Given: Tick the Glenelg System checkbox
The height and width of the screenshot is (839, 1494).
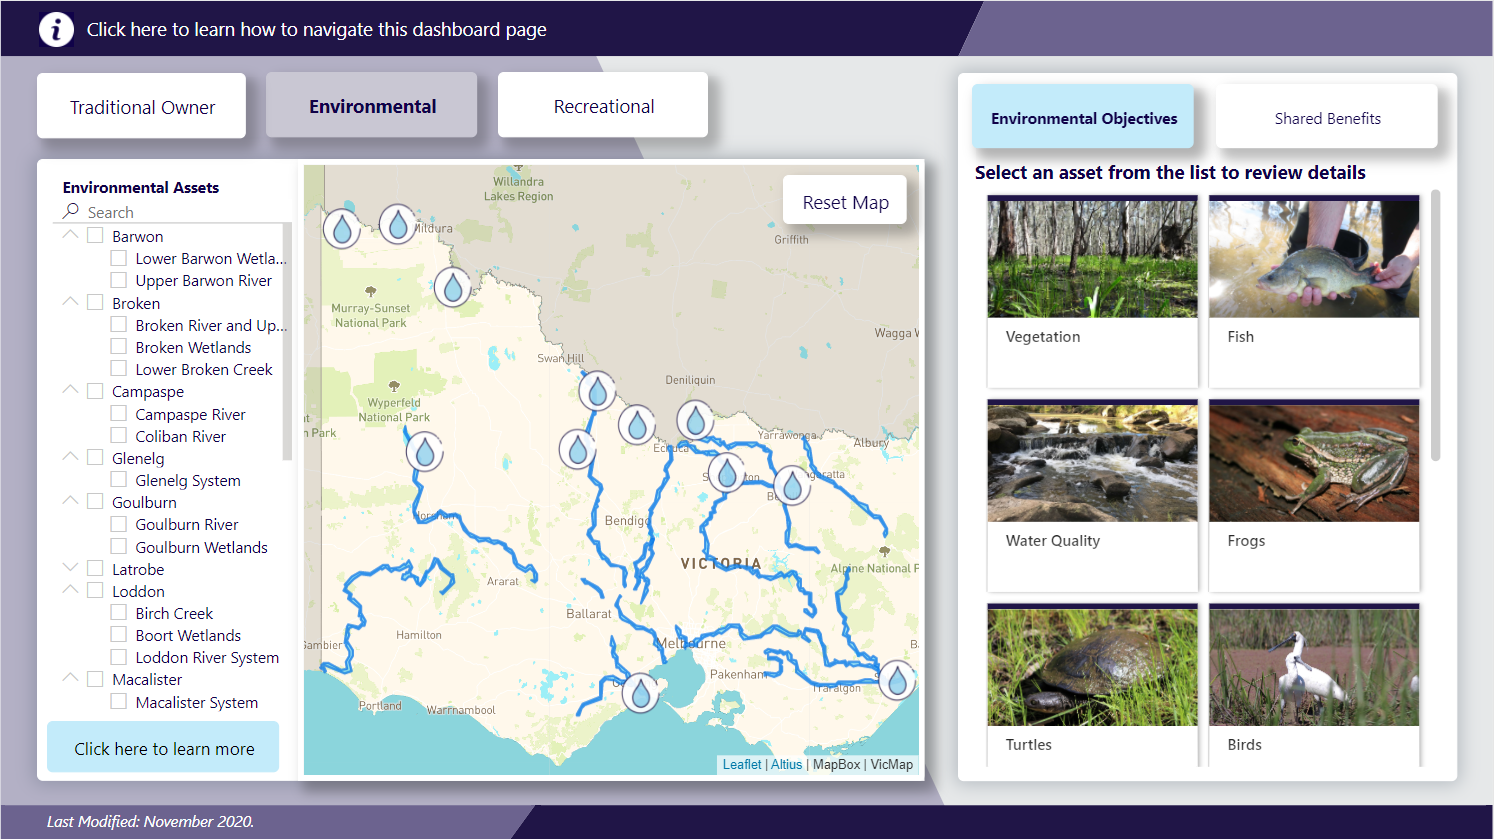Looking at the screenshot, I should [118, 479].
